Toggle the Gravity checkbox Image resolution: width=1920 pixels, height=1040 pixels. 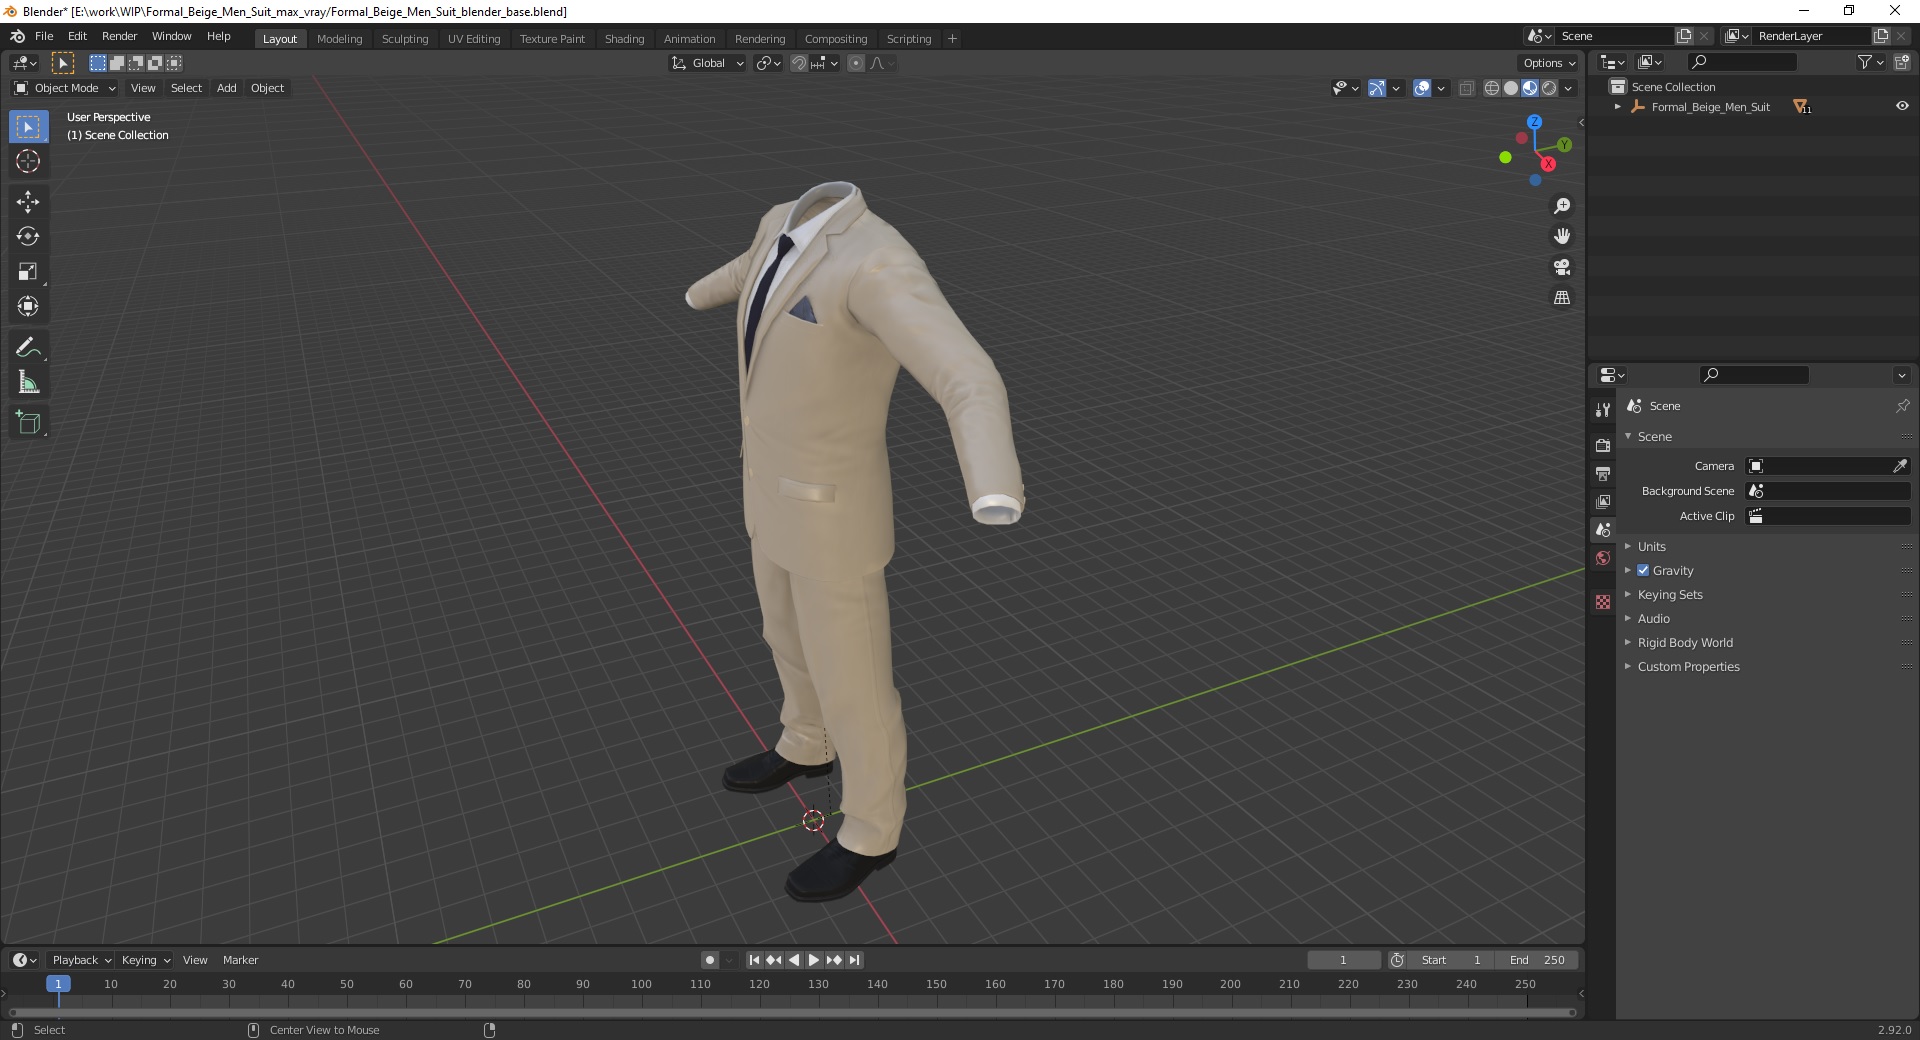1643,570
